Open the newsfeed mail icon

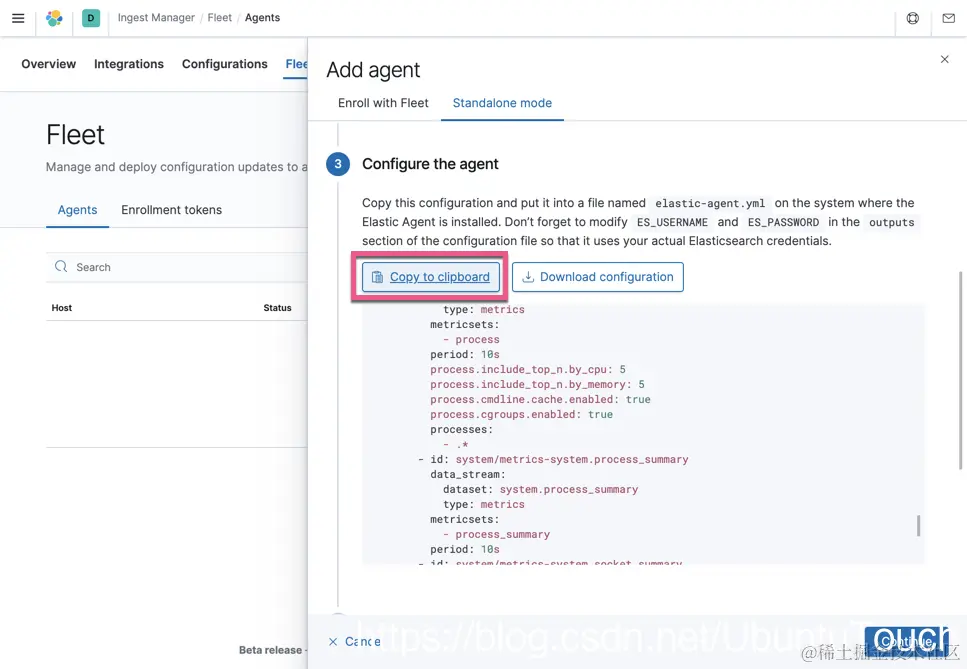tap(948, 18)
